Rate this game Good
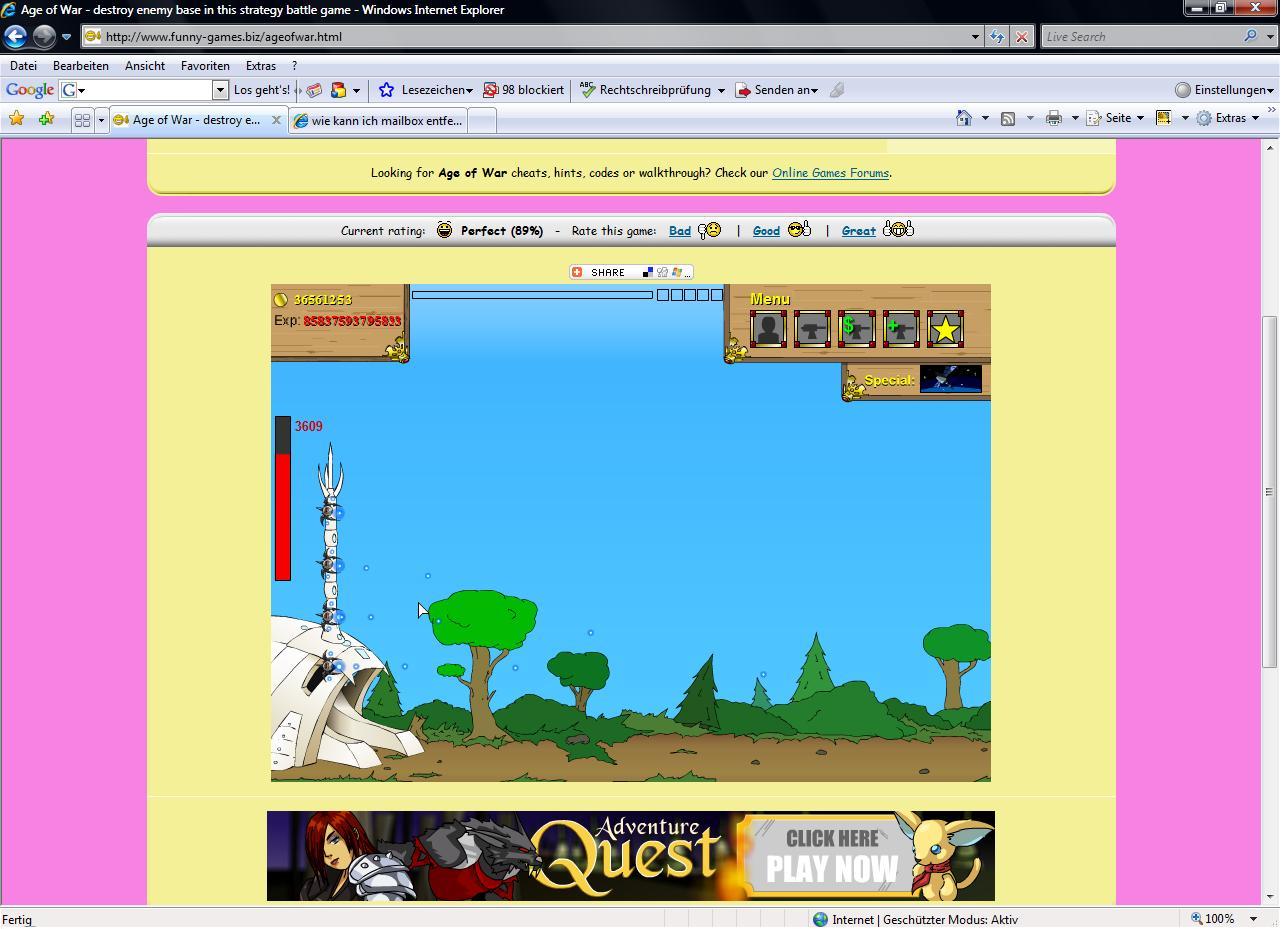Screen dimensions: 1283x929 (766, 231)
